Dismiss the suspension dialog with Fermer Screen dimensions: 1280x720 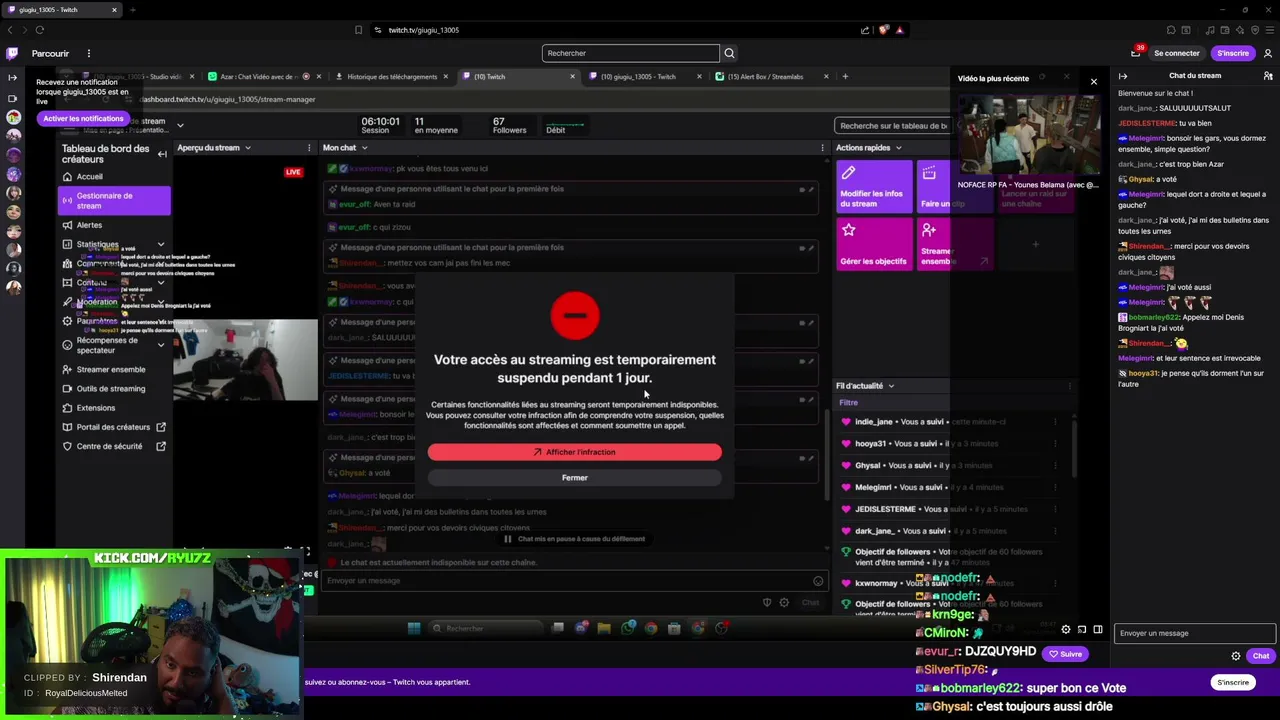(574, 478)
